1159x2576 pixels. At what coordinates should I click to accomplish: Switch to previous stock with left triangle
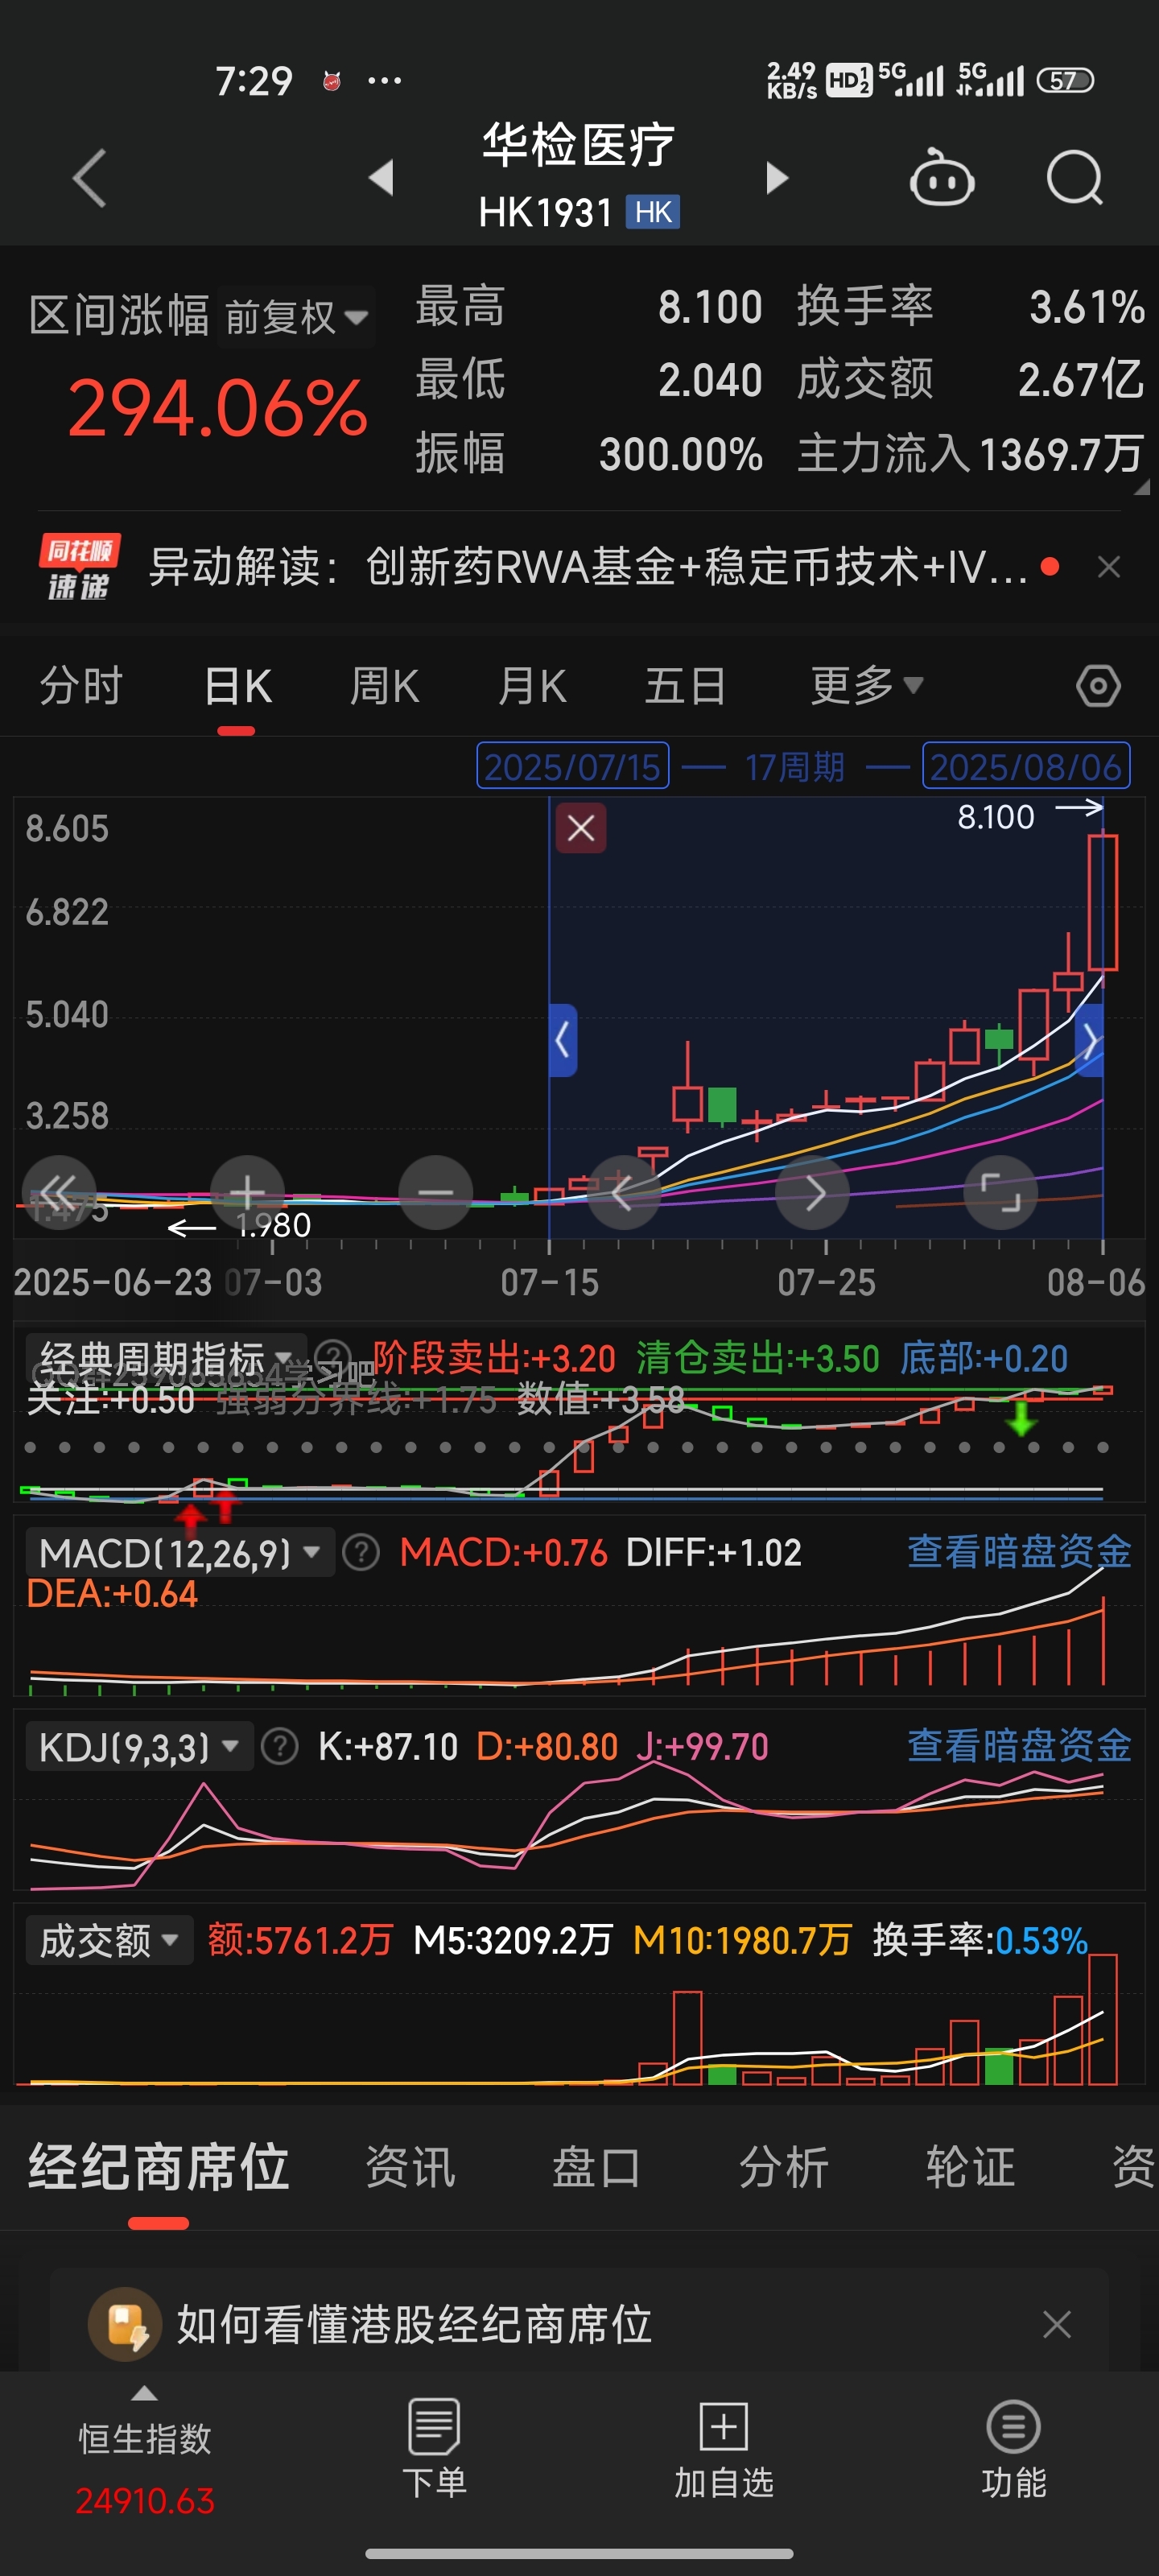(x=381, y=178)
